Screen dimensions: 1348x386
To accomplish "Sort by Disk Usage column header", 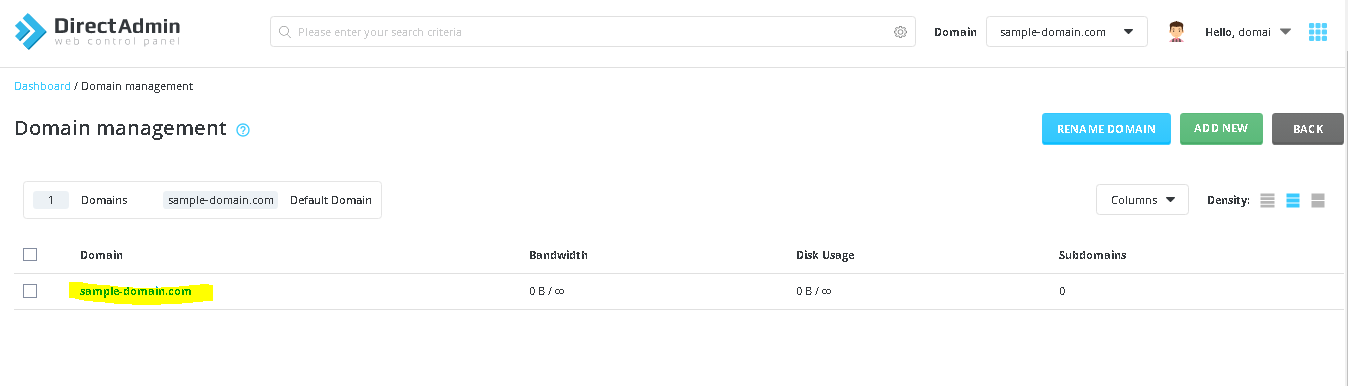I will pos(825,255).
